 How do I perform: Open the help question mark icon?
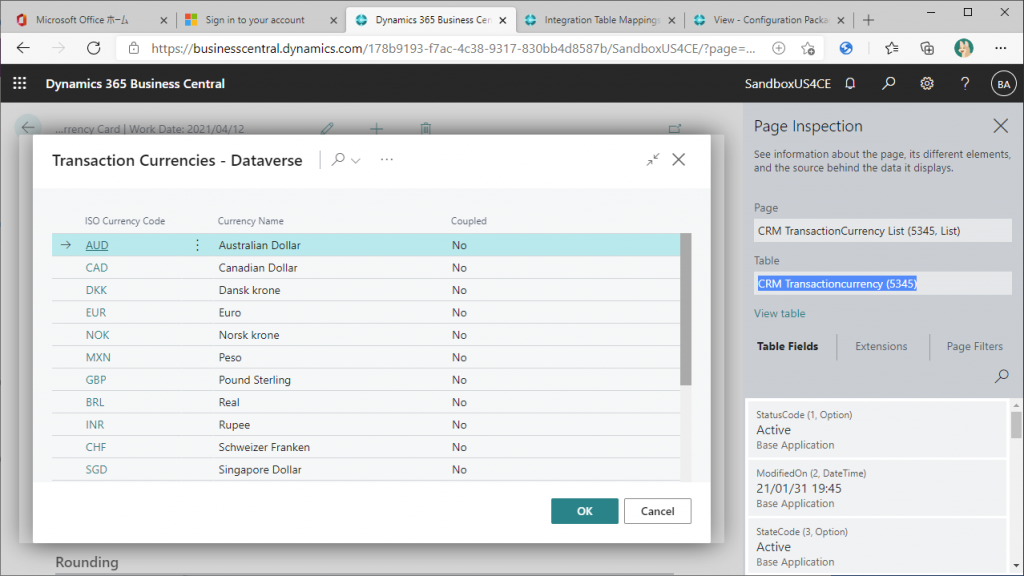coord(965,84)
